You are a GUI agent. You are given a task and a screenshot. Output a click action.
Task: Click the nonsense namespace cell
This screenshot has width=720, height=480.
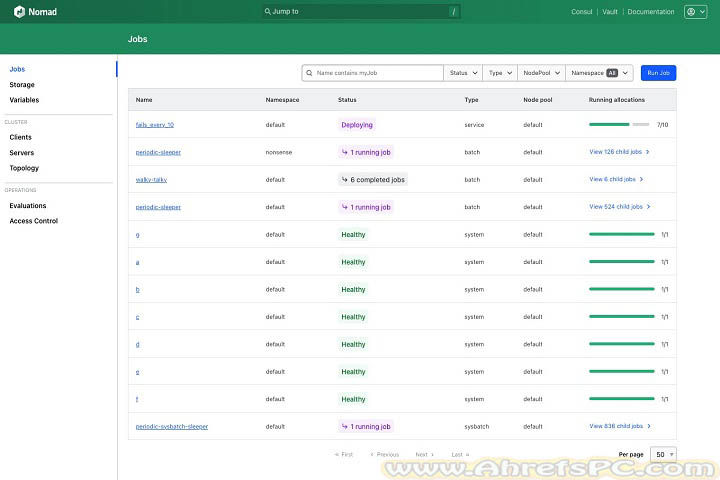[x=279, y=152]
